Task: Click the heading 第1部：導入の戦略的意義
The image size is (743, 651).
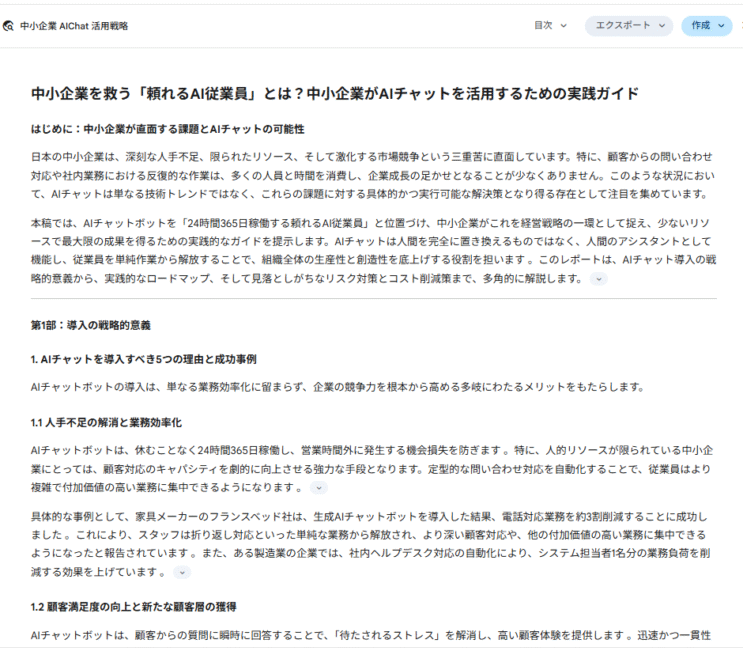Action: [x=91, y=325]
